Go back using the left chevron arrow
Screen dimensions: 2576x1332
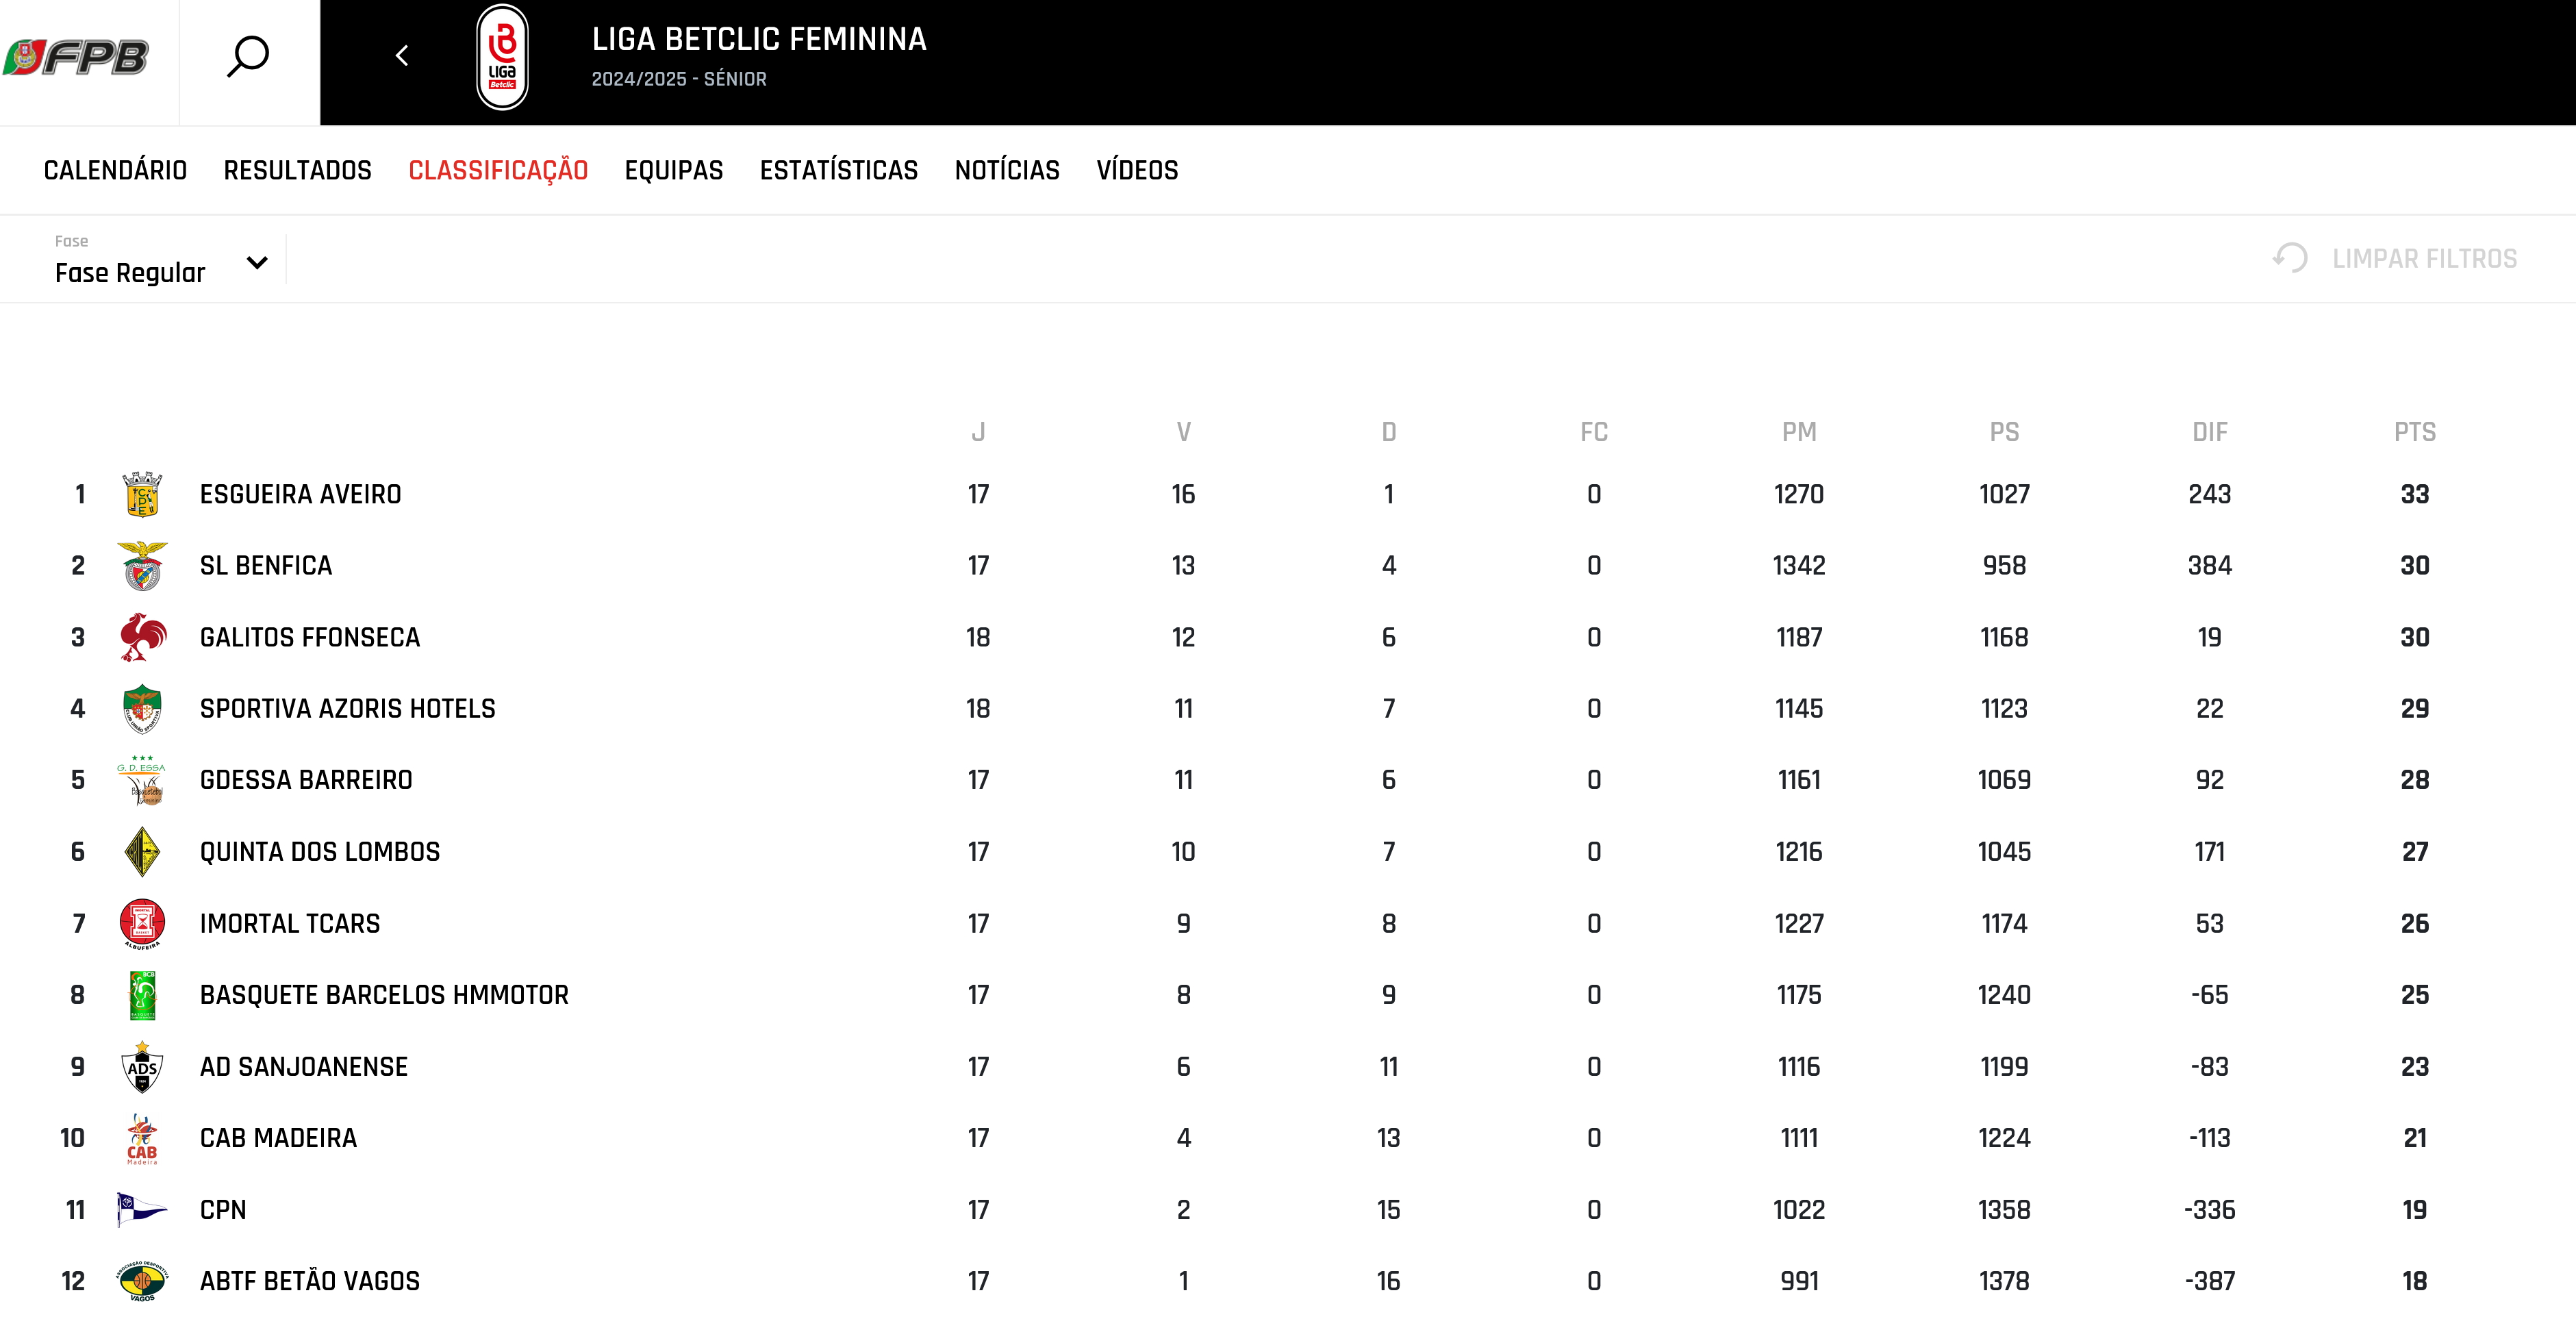coord(402,56)
